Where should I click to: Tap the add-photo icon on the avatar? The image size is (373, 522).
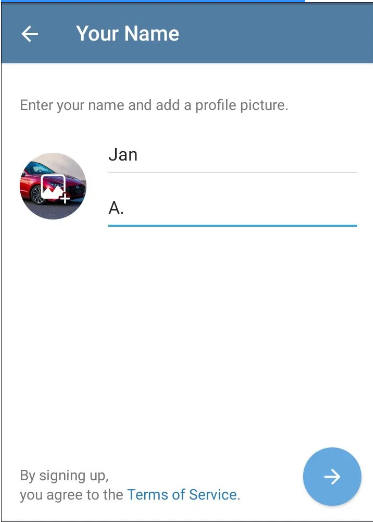click(x=55, y=188)
